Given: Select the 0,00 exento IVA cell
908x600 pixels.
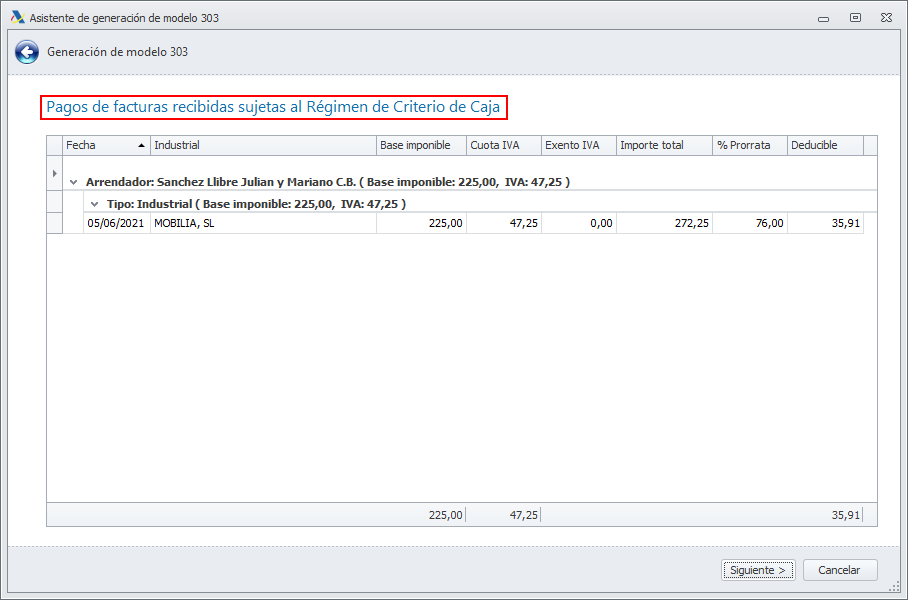Looking at the screenshot, I should [x=579, y=223].
